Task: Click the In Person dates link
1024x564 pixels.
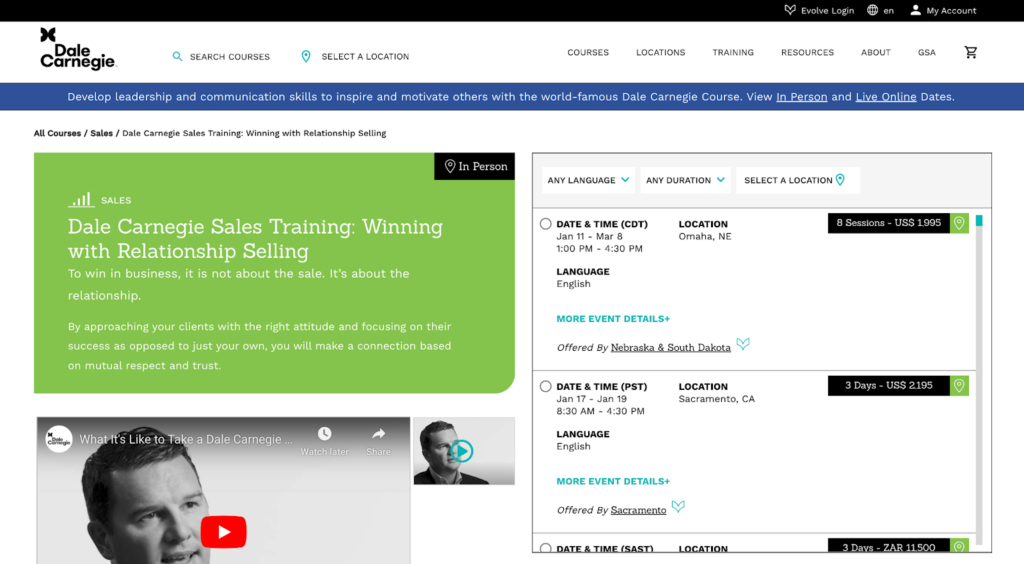Action: 801,97
